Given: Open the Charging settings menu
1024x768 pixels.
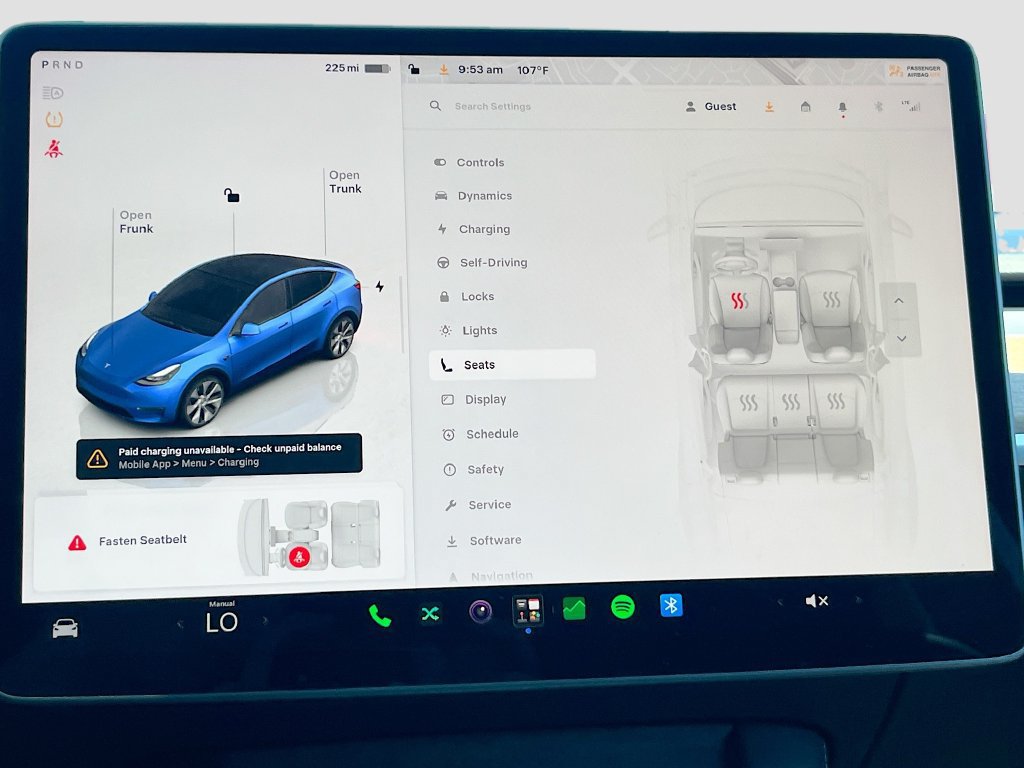Looking at the screenshot, I should point(474,229).
